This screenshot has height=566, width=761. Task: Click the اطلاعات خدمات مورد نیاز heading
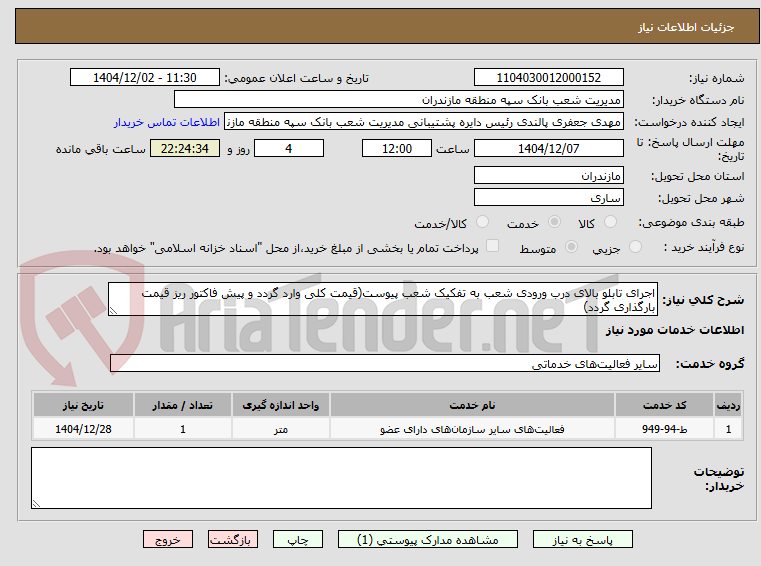click(x=675, y=330)
